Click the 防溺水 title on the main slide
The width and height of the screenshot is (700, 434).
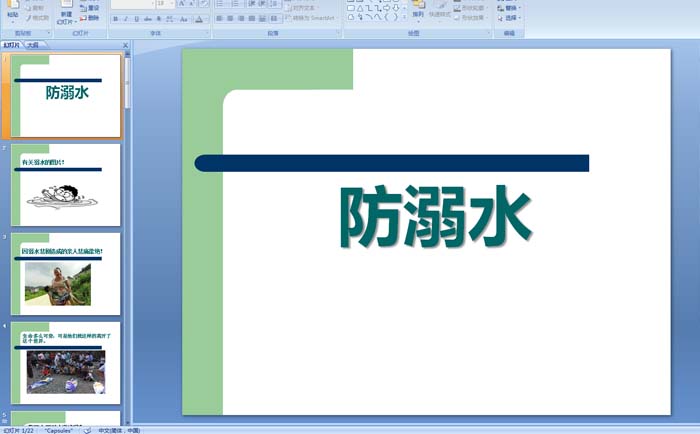point(436,217)
